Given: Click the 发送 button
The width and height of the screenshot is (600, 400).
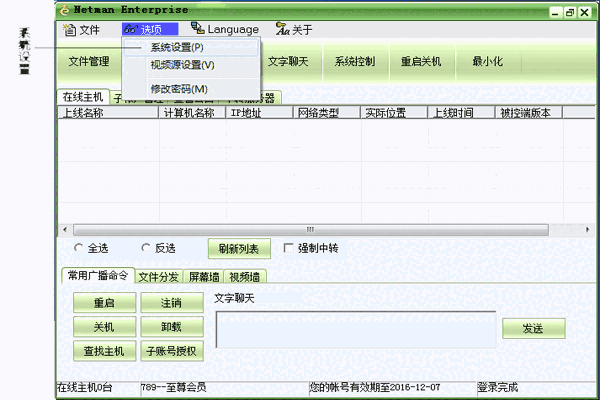Looking at the screenshot, I should click(x=532, y=328).
